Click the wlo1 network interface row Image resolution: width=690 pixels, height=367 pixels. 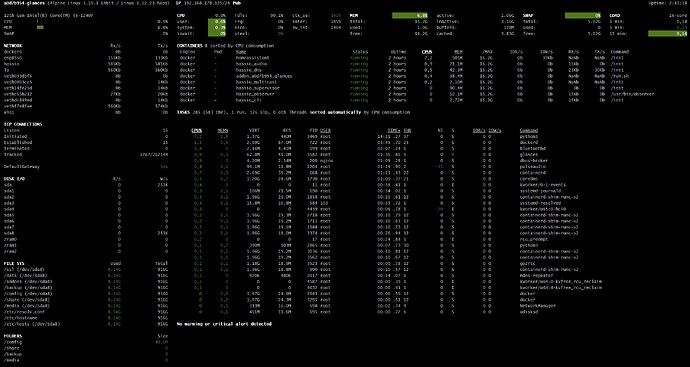[x=86, y=112]
